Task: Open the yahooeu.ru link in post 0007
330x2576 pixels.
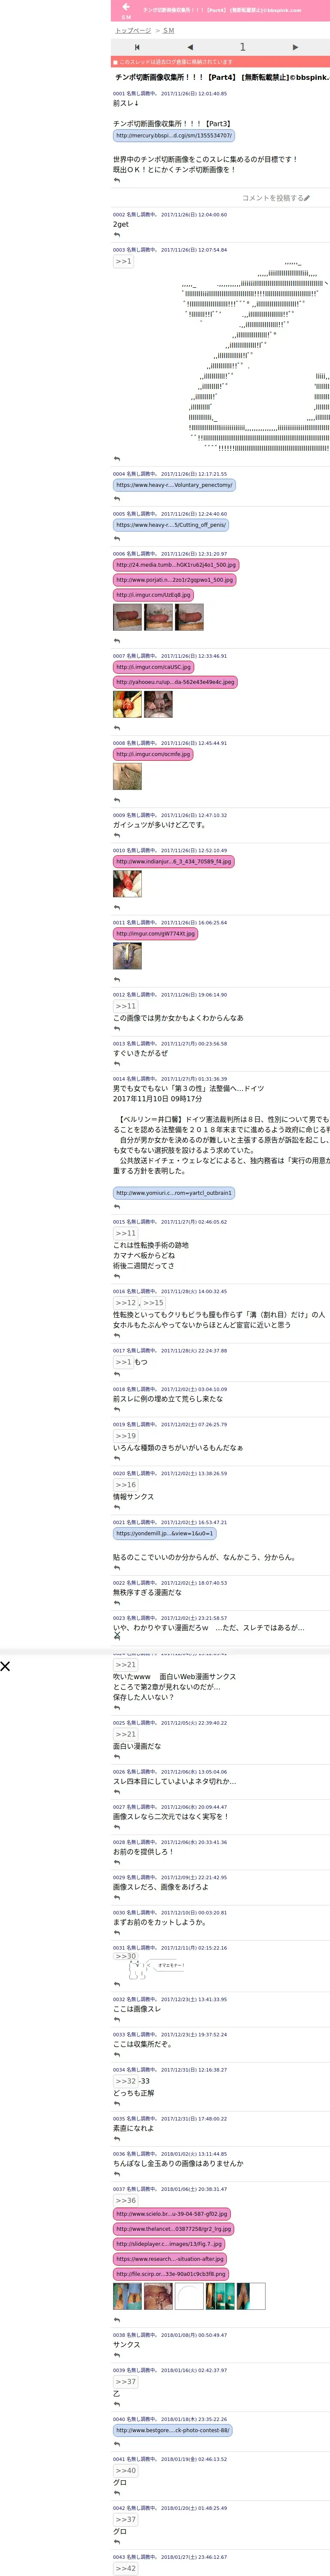Action: point(175,682)
